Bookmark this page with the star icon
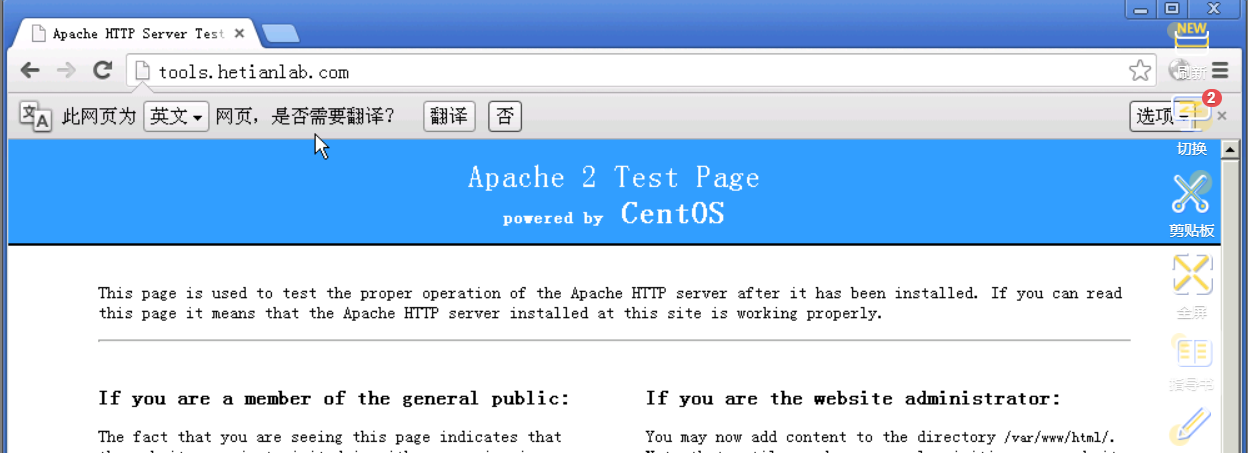The width and height of the screenshot is (1248, 453). [x=1140, y=70]
